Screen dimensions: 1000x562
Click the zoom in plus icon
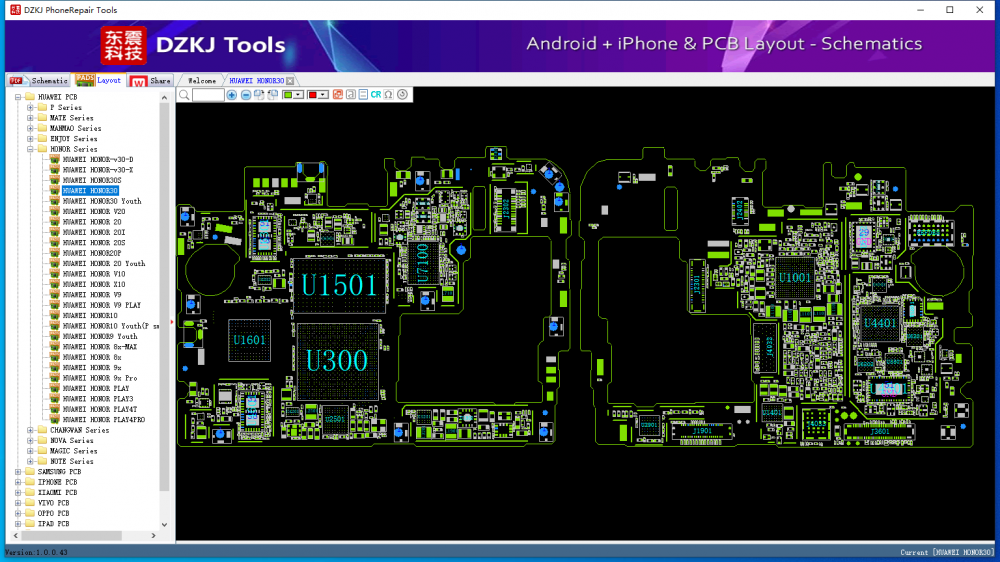pos(232,95)
